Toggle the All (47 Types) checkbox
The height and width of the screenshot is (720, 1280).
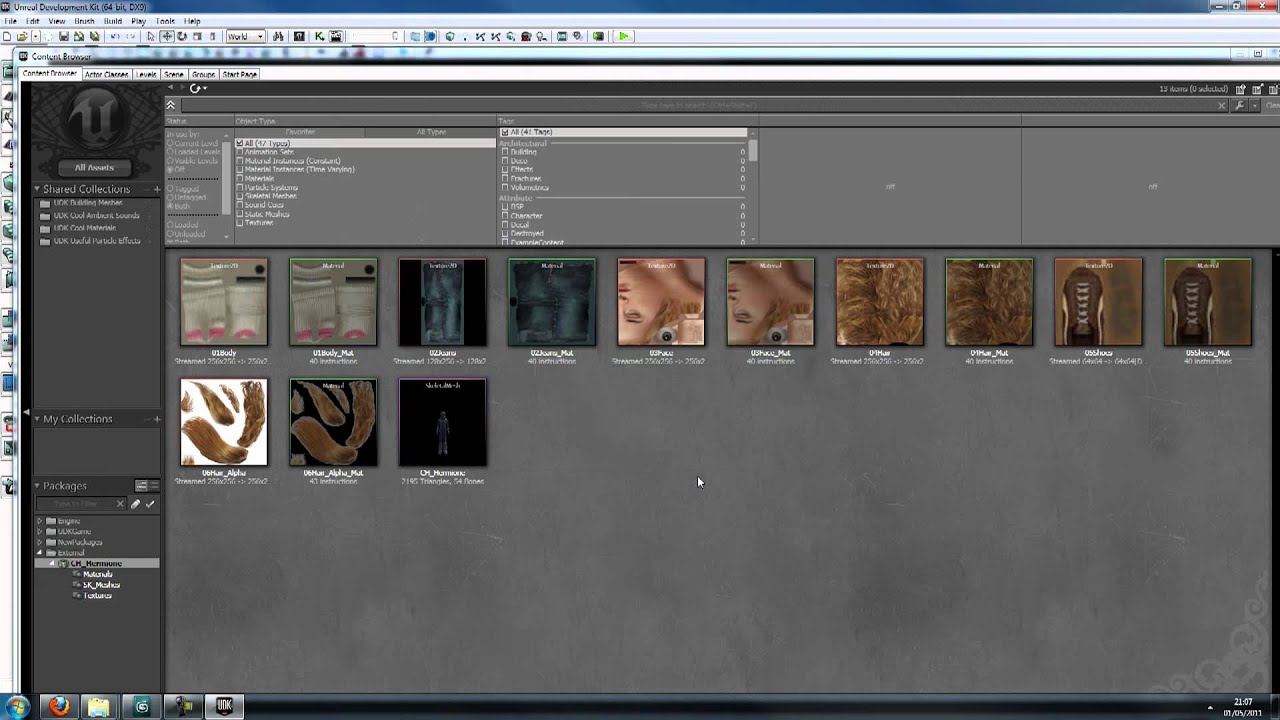240,143
